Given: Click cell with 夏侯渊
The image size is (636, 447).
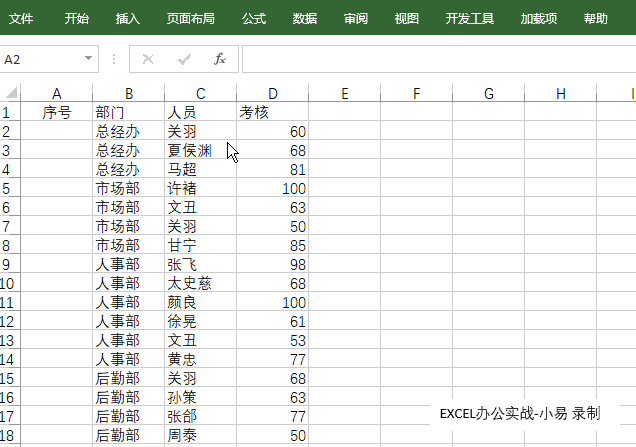Looking at the screenshot, I should point(200,150).
